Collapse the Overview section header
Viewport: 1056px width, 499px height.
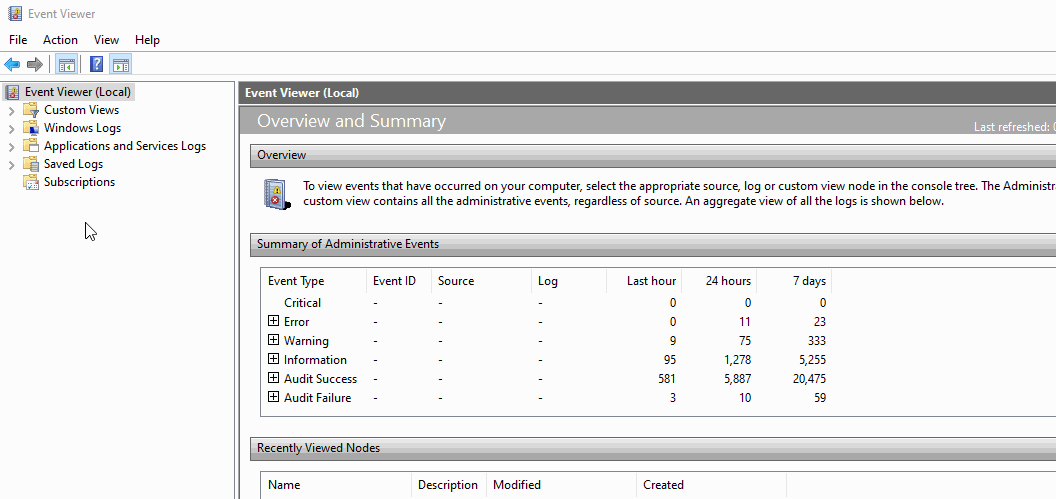[x=653, y=155]
